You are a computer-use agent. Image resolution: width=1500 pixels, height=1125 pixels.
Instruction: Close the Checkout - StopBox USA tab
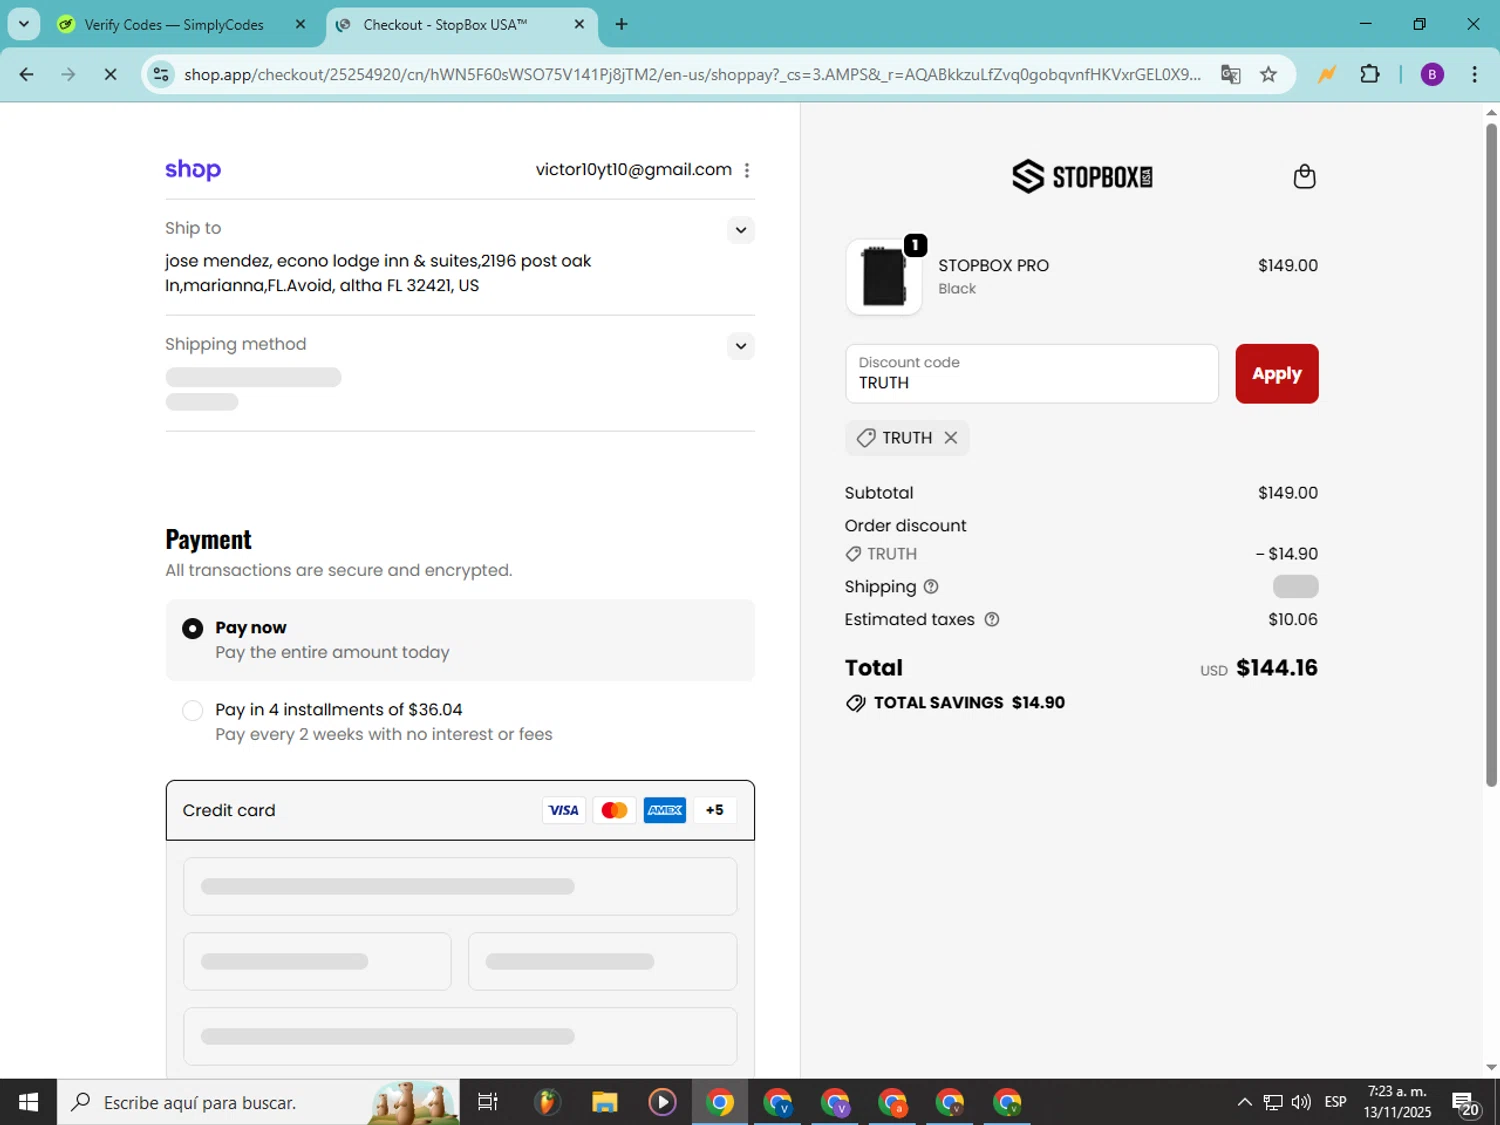coord(579,24)
